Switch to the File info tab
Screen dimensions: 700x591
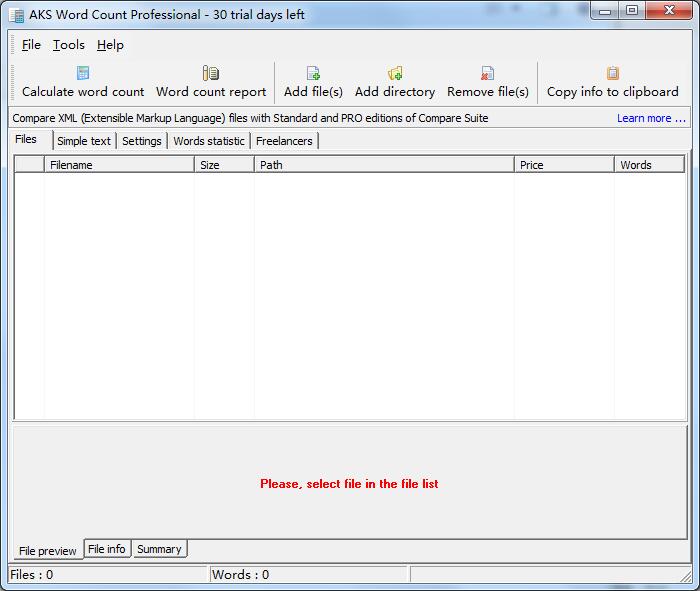click(x=107, y=549)
